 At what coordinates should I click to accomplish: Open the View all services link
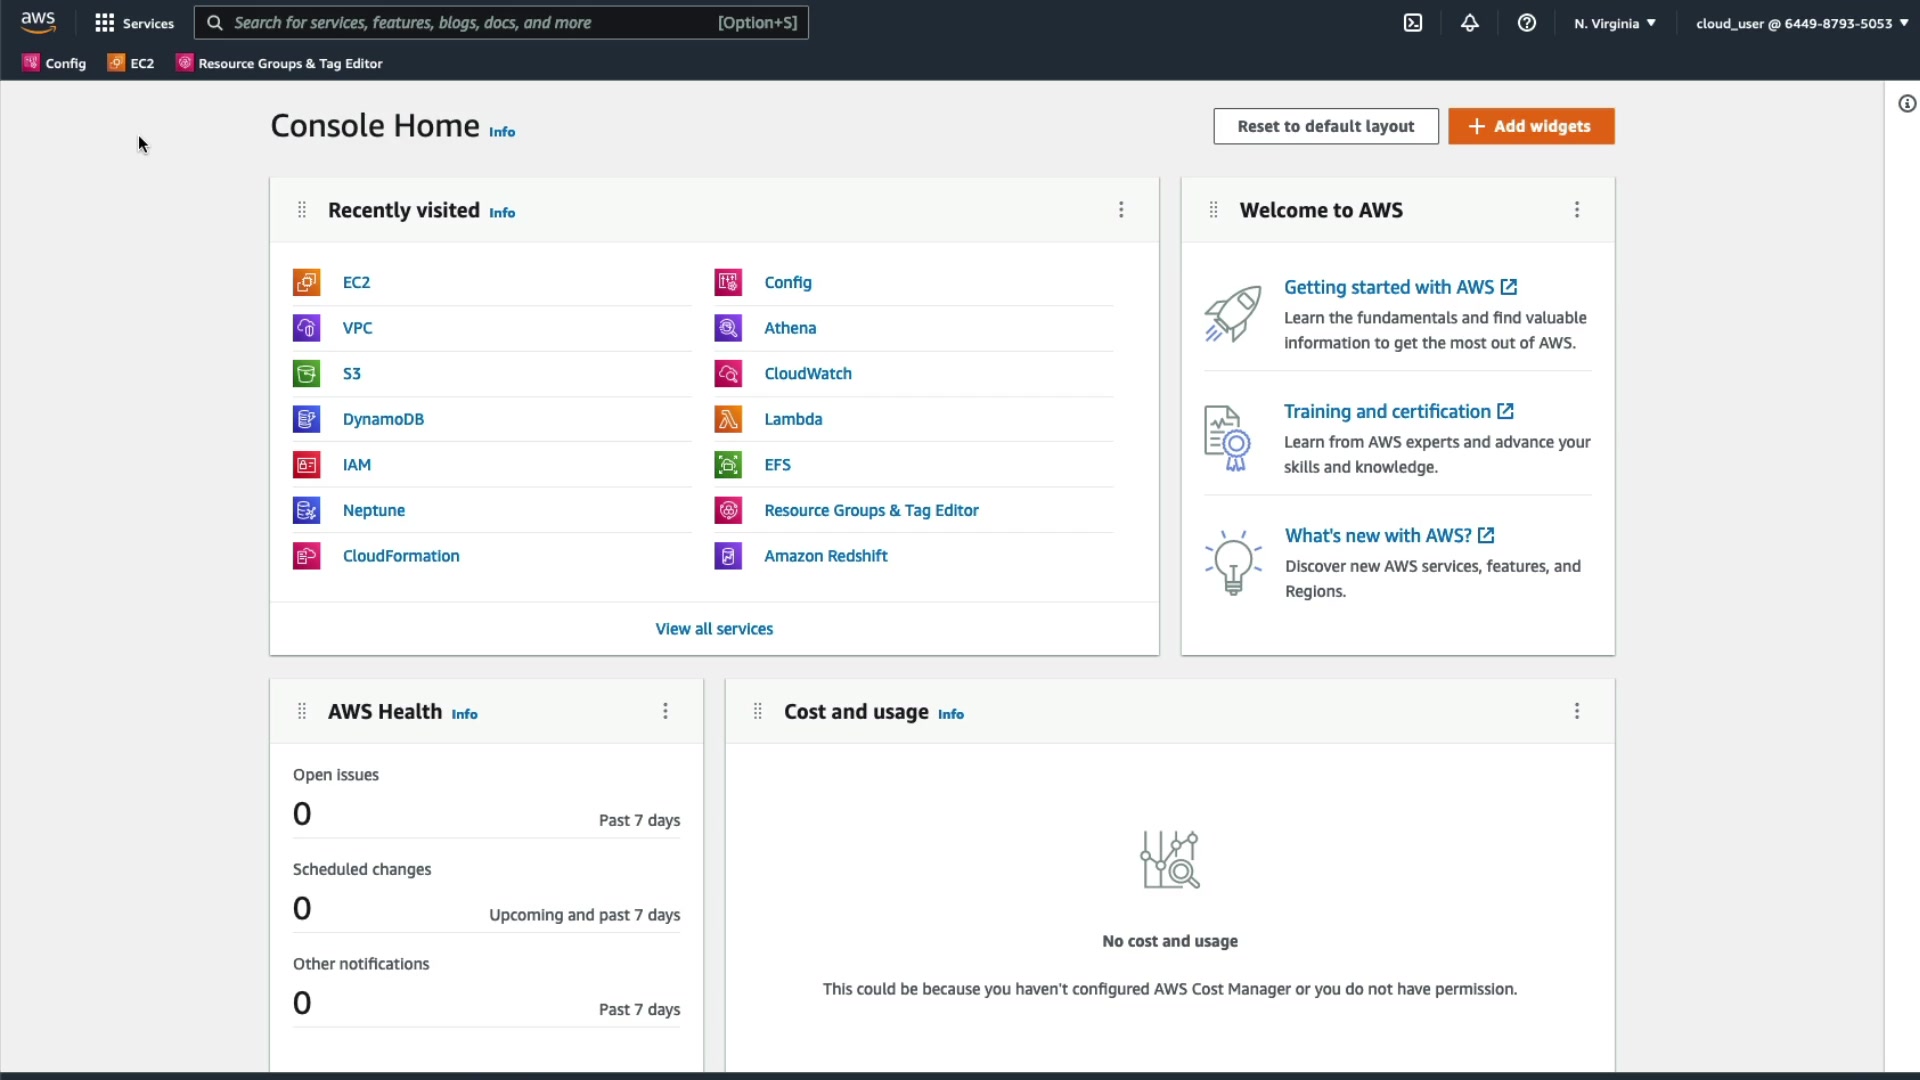(714, 629)
